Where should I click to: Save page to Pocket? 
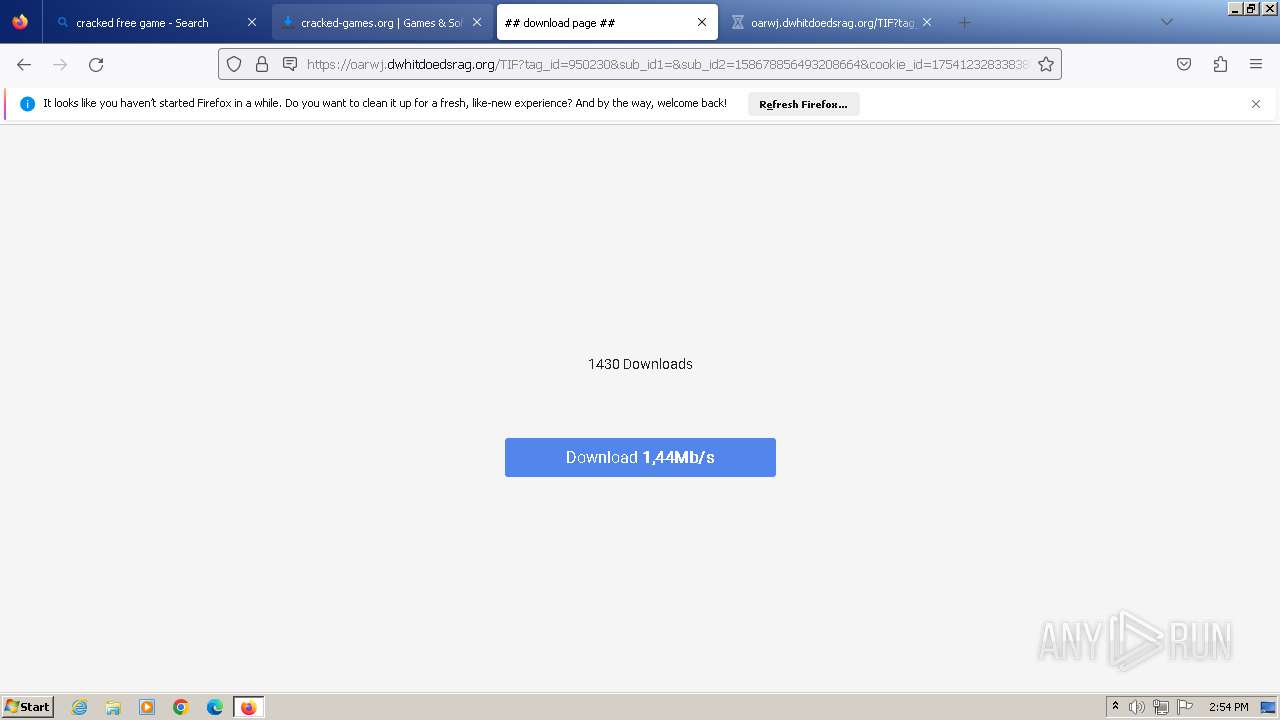coord(1184,64)
